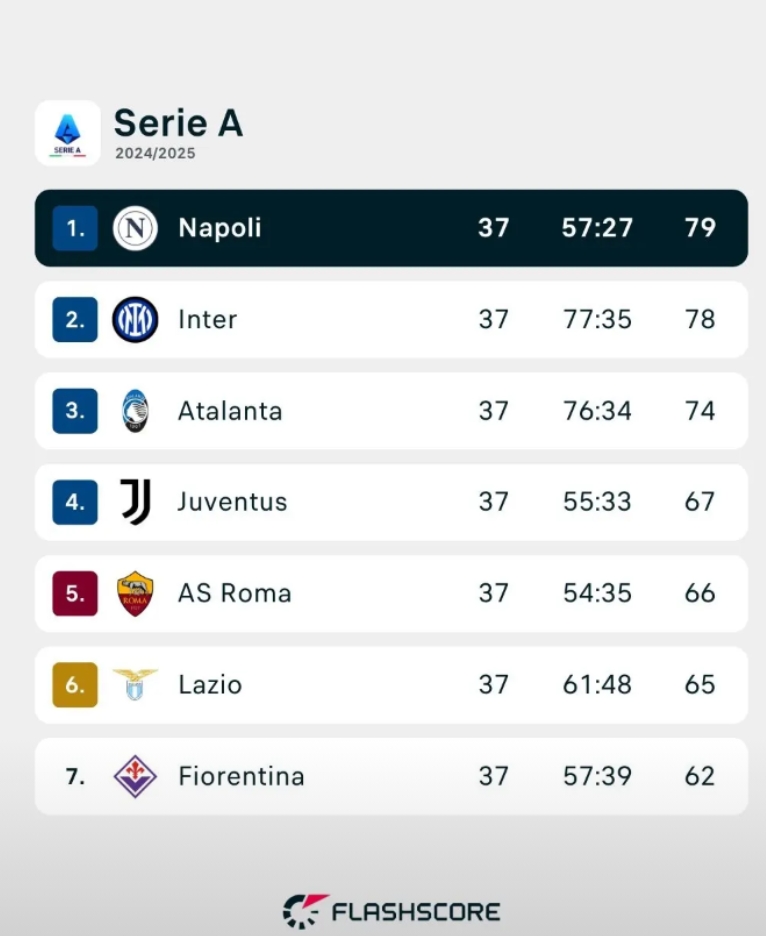Open the Napoli team name
The width and height of the screenshot is (766, 936).
[220, 228]
